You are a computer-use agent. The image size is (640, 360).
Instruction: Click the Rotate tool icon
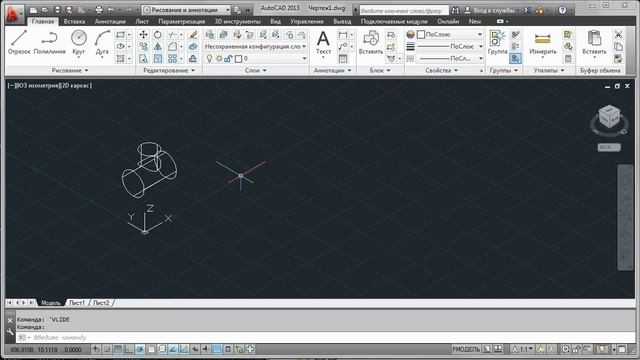(158, 35)
